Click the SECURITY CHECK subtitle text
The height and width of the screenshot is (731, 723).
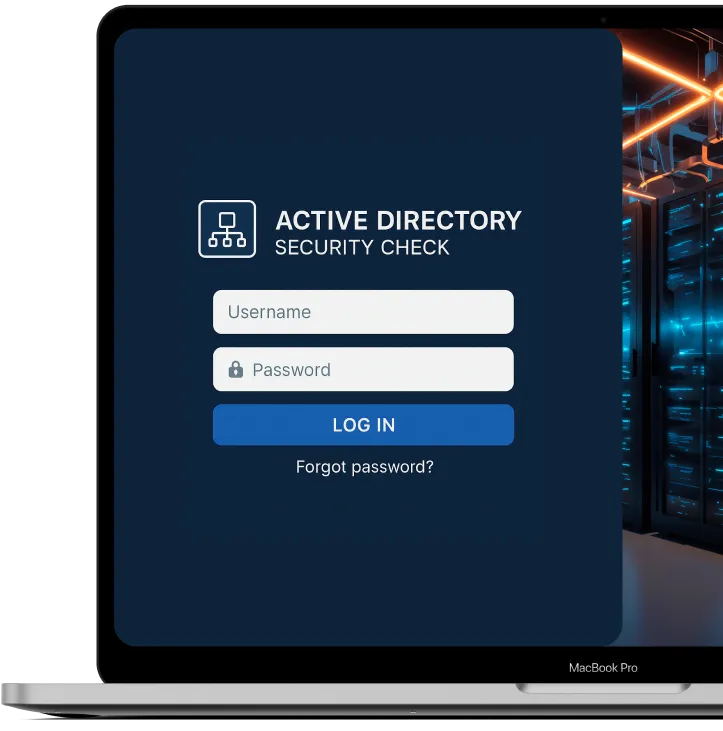click(x=362, y=248)
